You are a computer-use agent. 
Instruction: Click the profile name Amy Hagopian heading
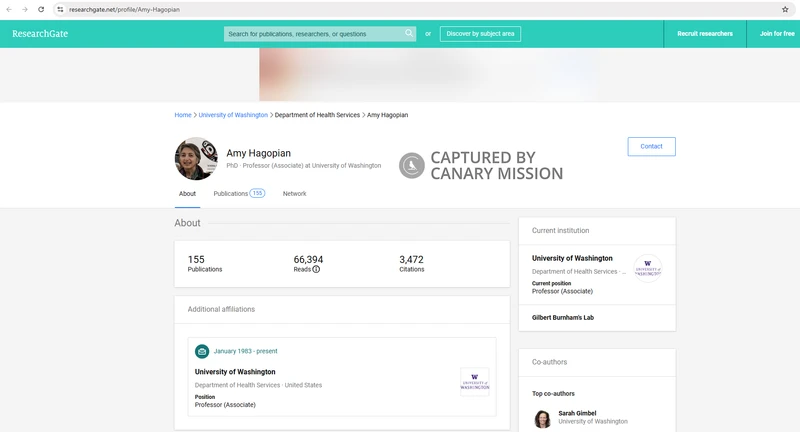click(258, 153)
